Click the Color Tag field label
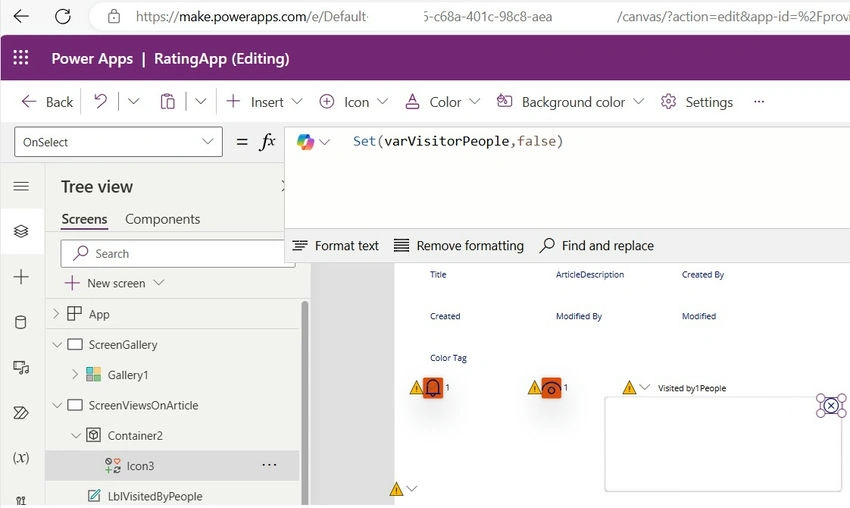The height and width of the screenshot is (508, 850). click(x=448, y=358)
